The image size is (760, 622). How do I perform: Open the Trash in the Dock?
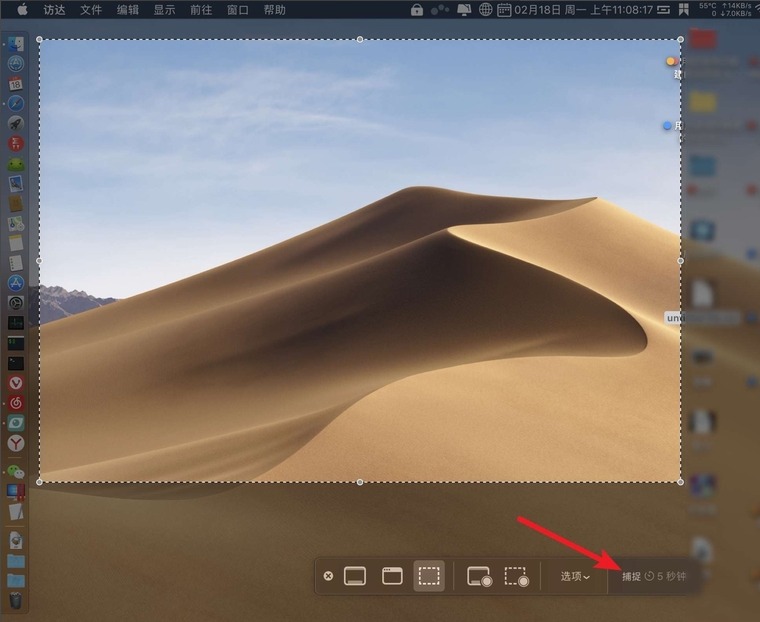click(16, 601)
